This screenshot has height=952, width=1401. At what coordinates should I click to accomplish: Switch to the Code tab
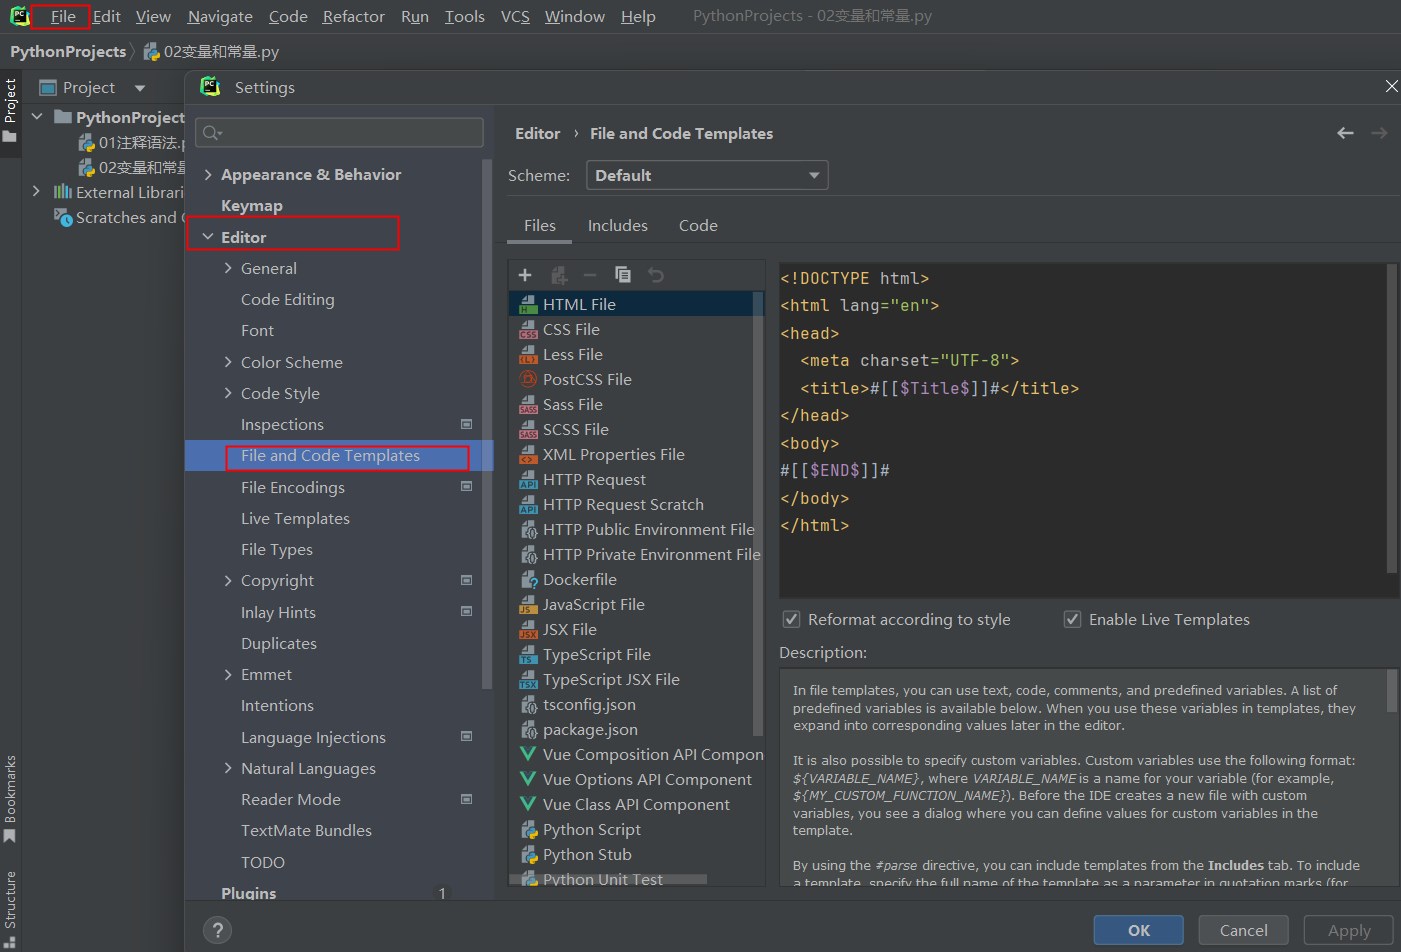(x=698, y=226)
